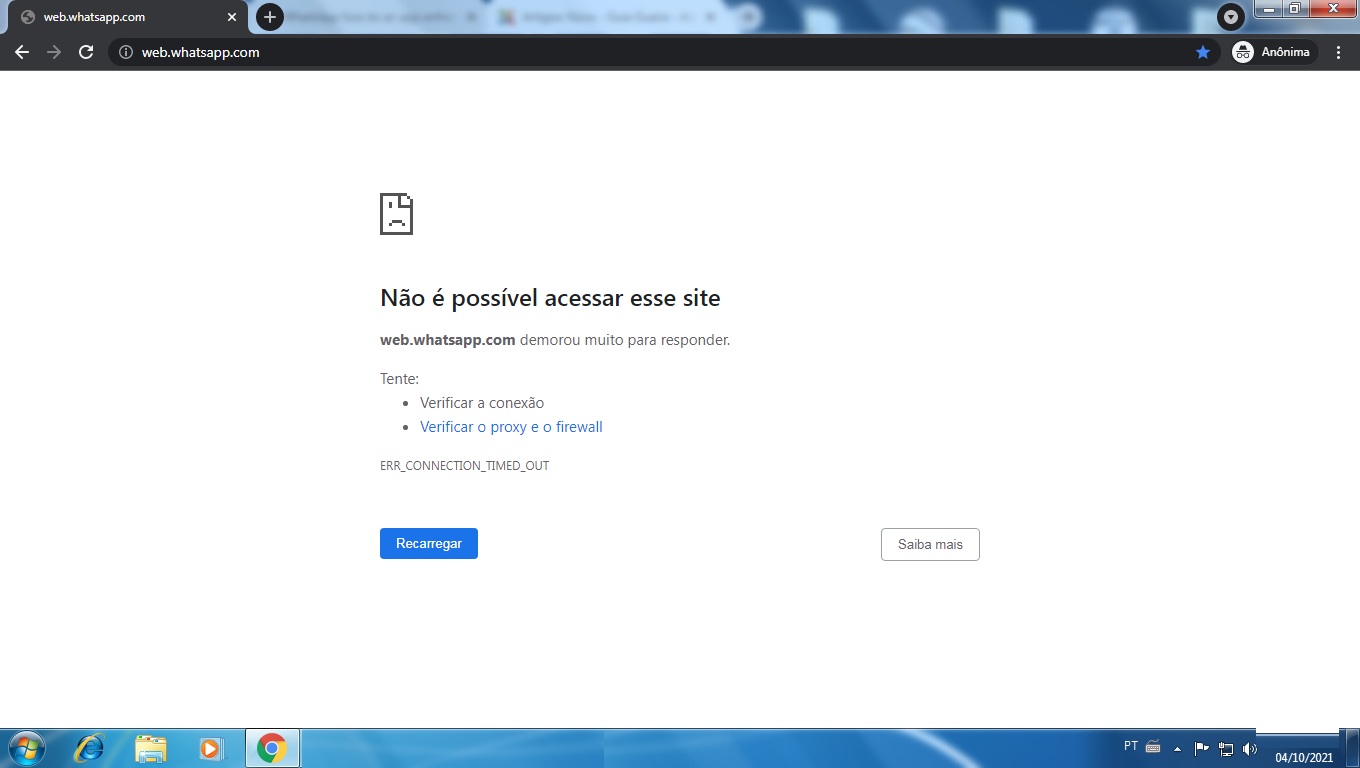The height and width of the screenshot is (768, 1360).
Task: Open the Action Center flag icon
Action: pos(1202,748)
